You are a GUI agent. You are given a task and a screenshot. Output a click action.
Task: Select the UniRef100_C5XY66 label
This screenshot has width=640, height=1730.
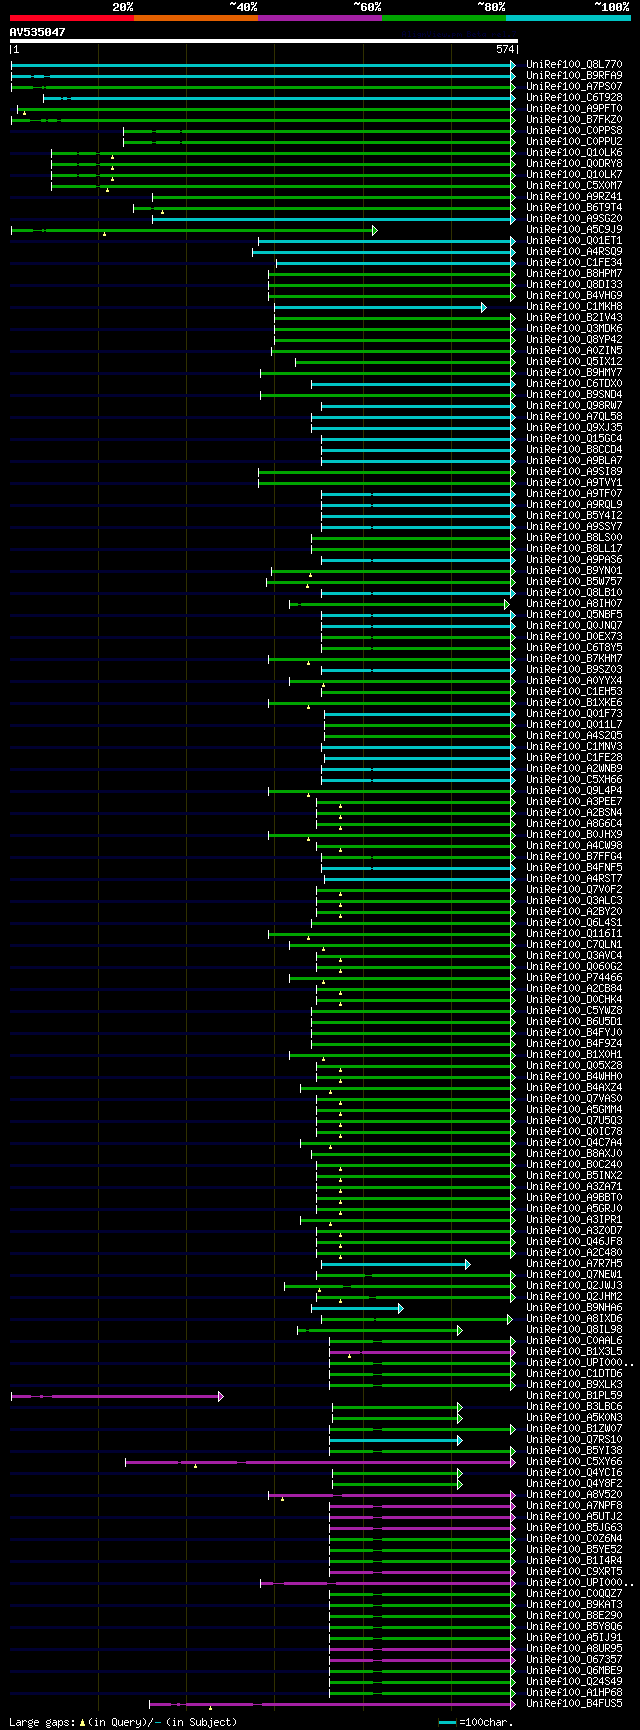pyautogui.click(x=574, y=1462)
